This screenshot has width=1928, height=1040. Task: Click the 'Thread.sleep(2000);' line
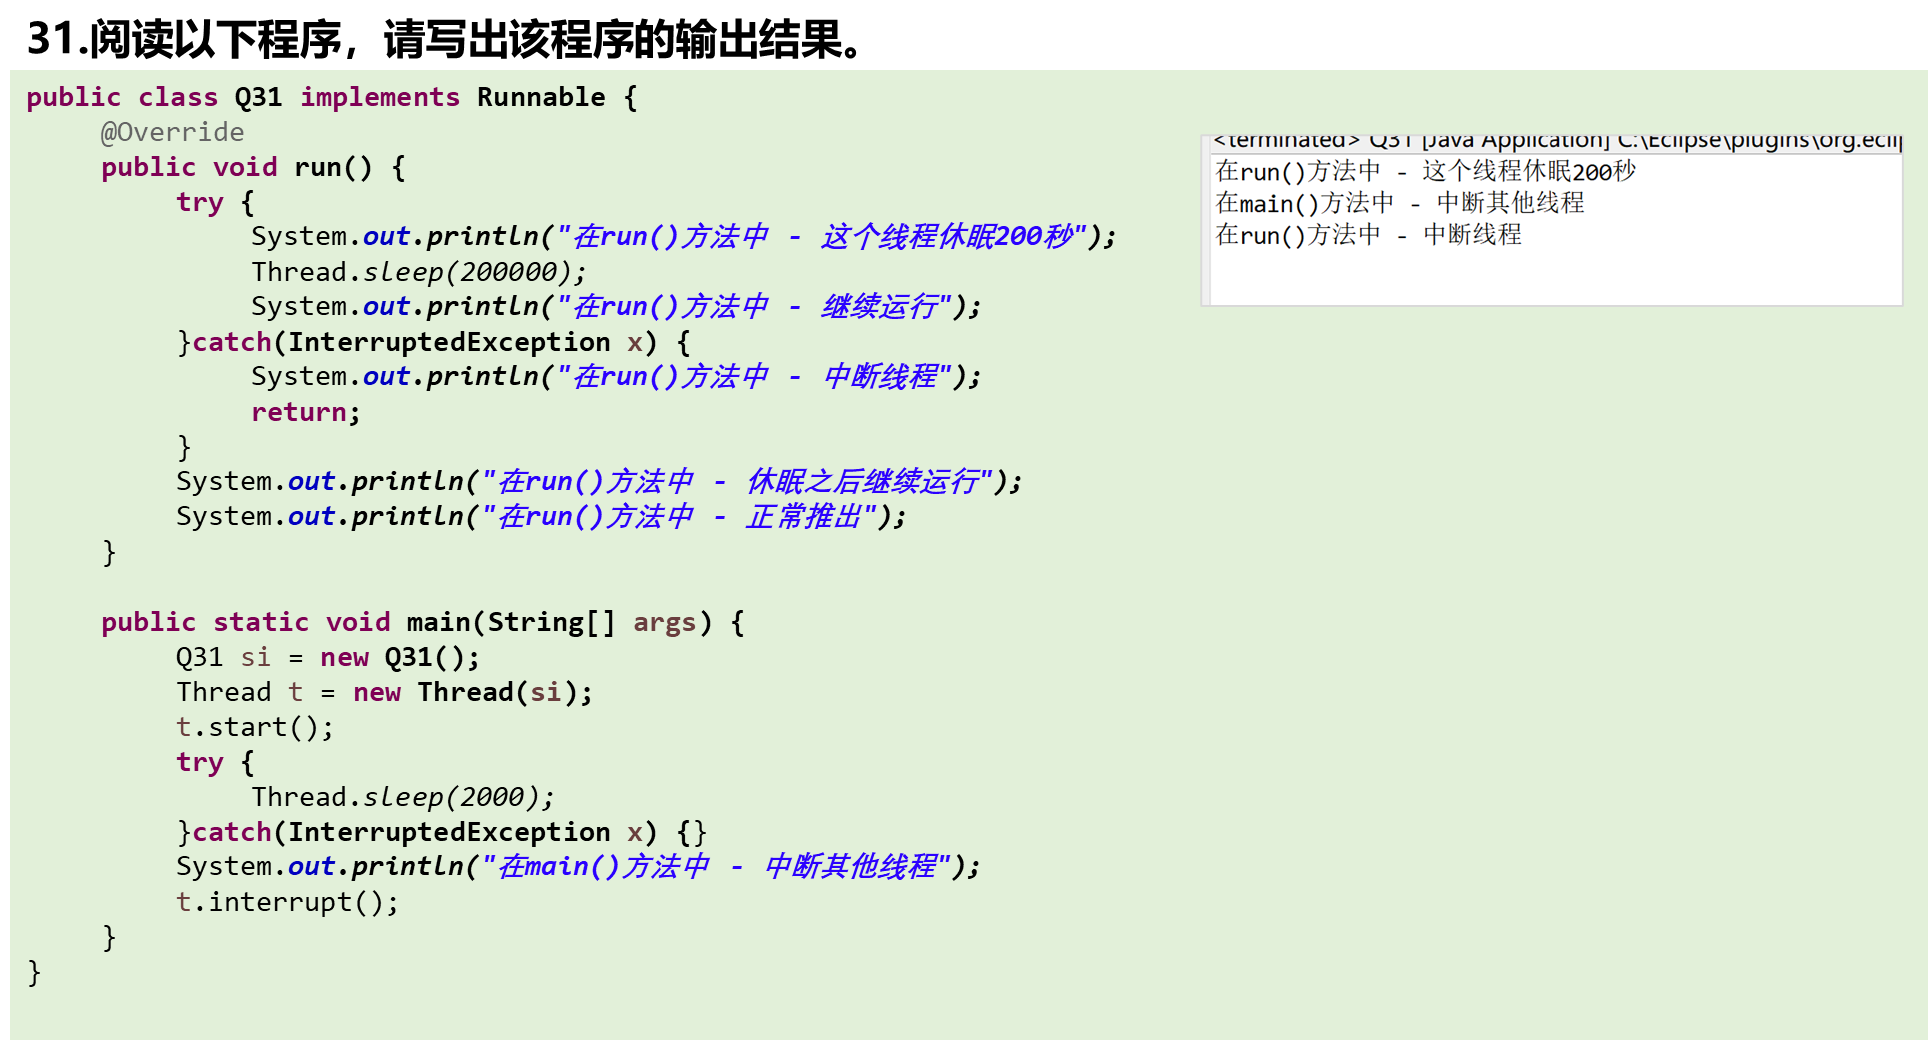tap(403, 797)
